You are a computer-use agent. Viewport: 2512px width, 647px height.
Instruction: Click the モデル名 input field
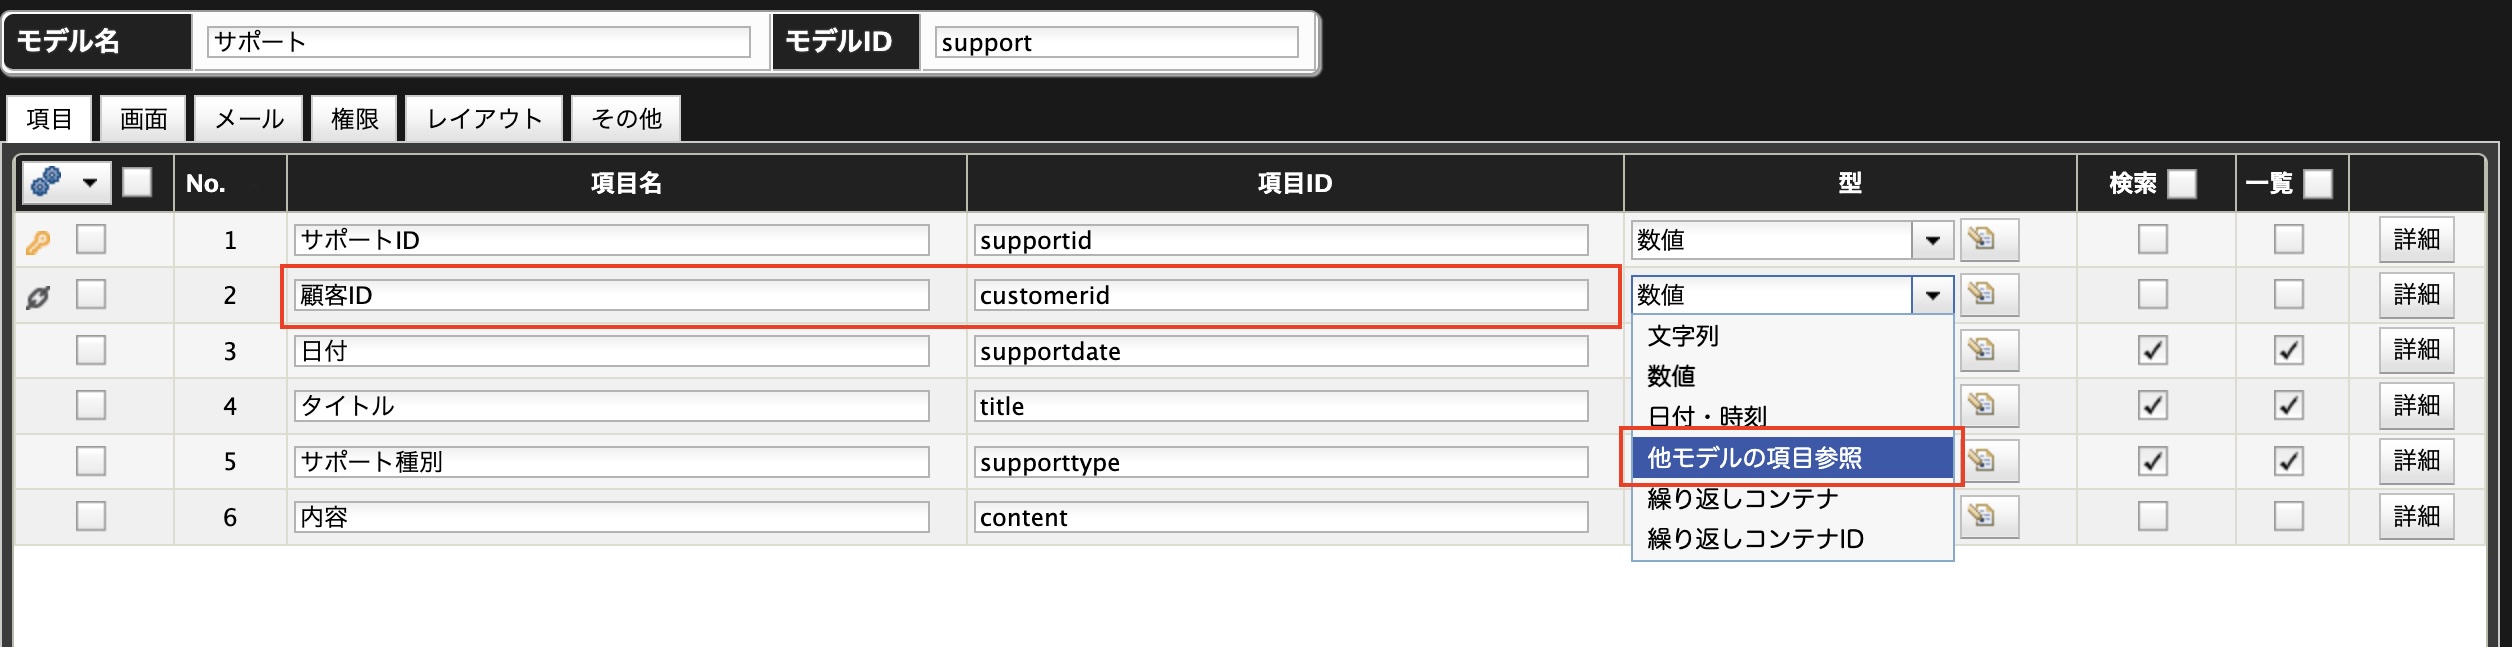479,42
